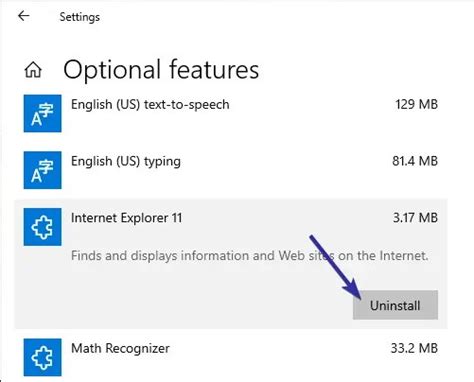Click the English (US) typing language icon
Screen dimensions: 474x382
coord(42,170)
